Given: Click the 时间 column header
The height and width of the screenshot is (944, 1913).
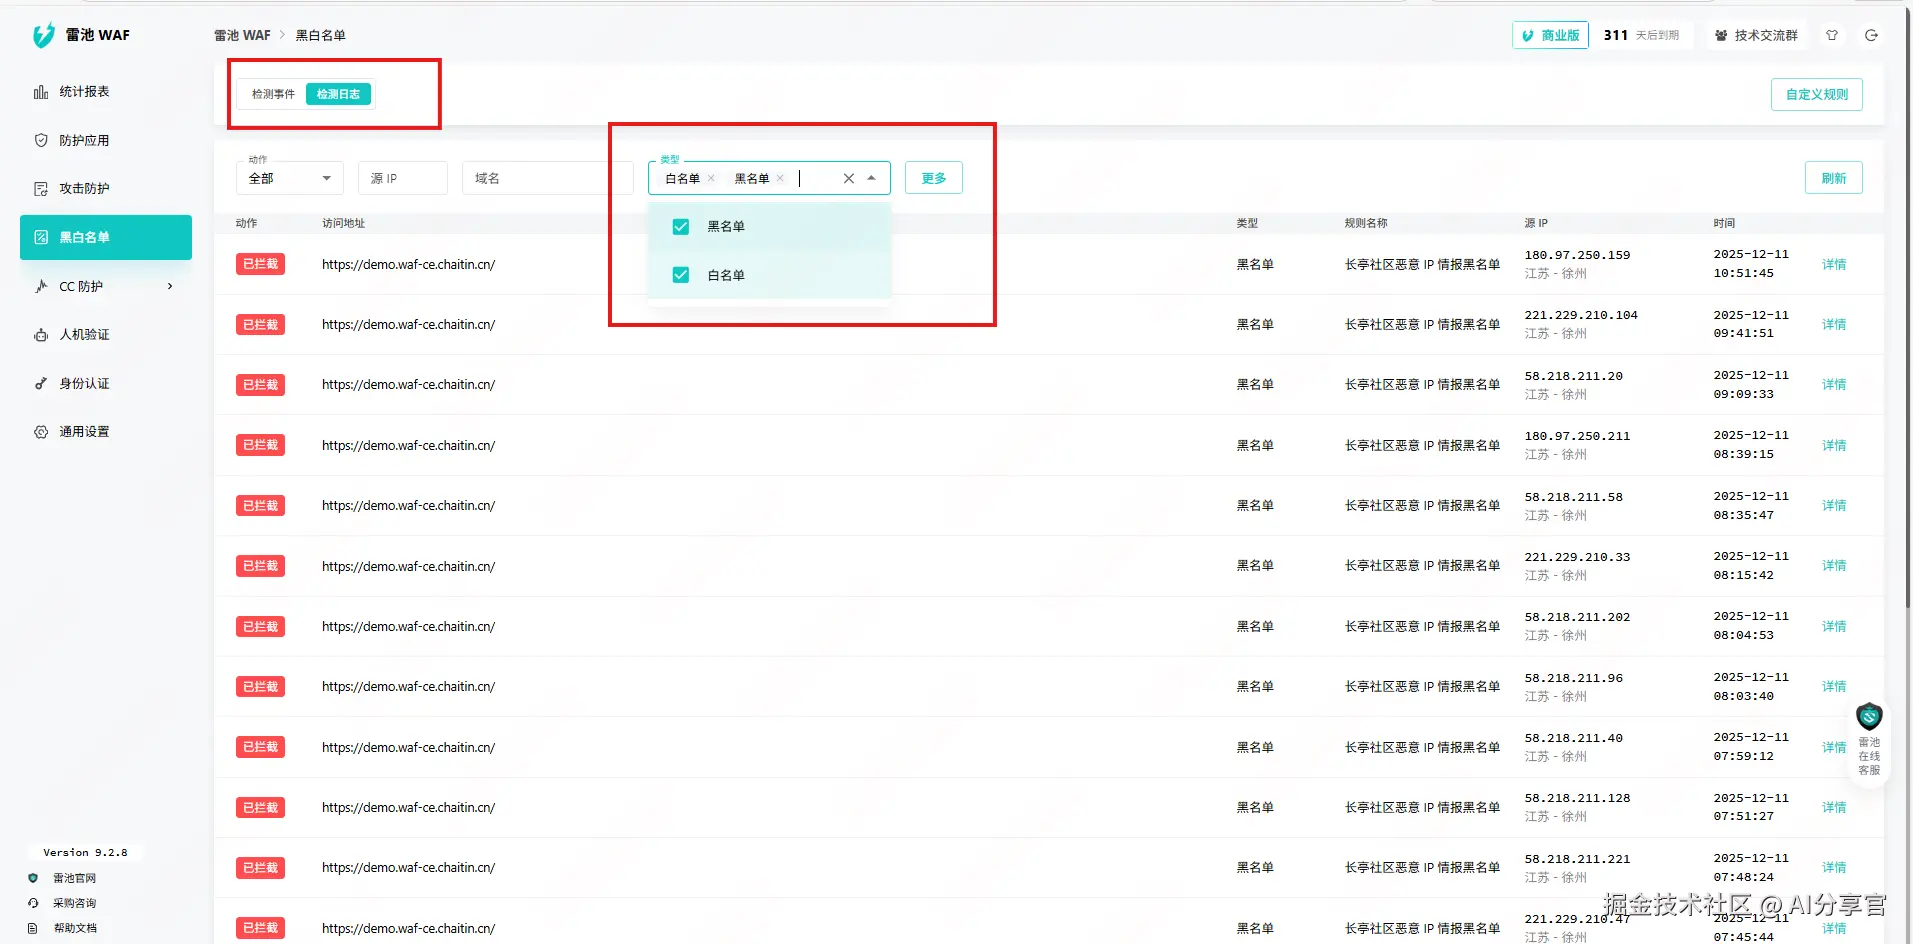Looking at the screenshot, I should (x=1723, y=224).
